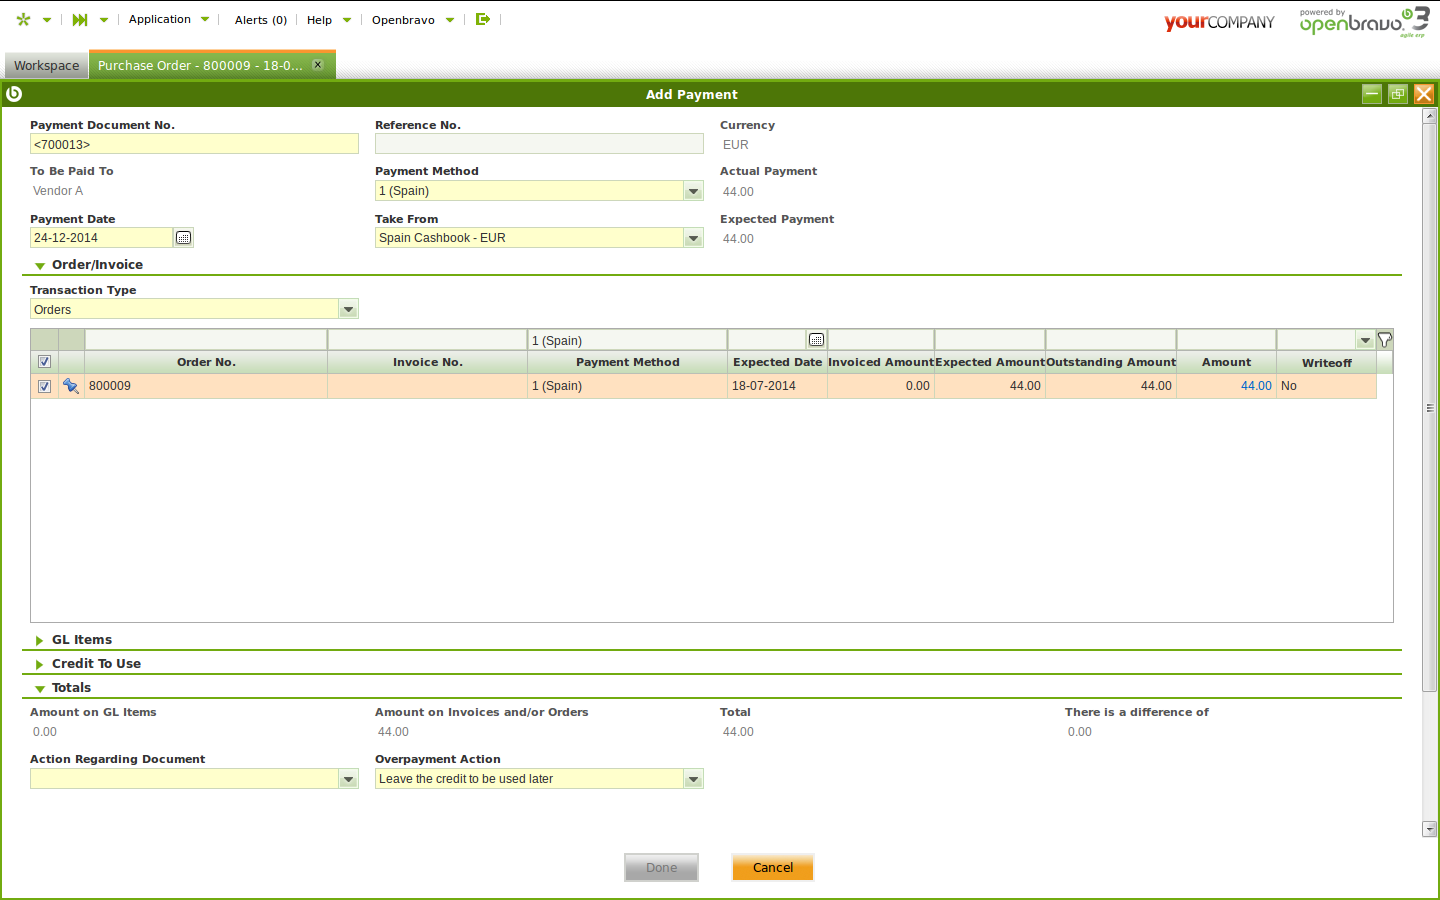Screen dimensions: 1440x900
Task: Expand the GL Items section
Action: click(x=81, y=640)
